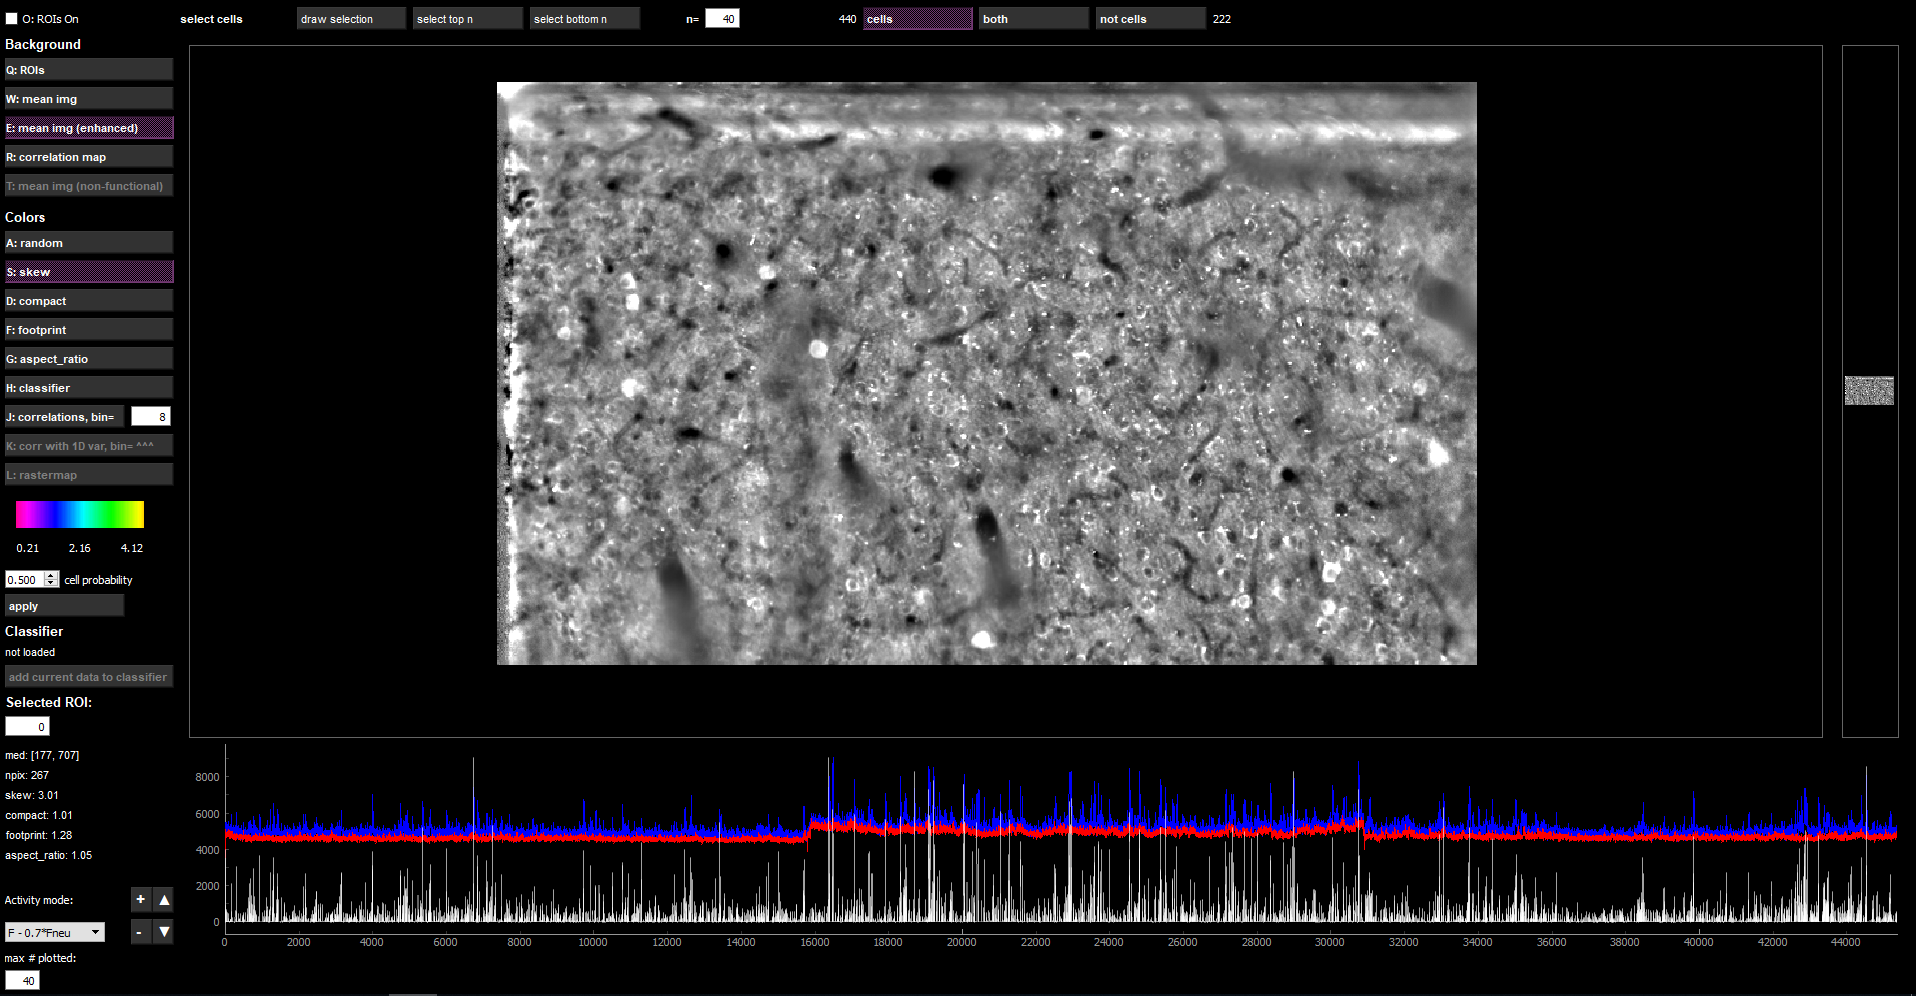Toggle the "O: ROIs On" checkbox
Image resolution: width=1916 pixels, height=996 pixels.
point(10,17)
